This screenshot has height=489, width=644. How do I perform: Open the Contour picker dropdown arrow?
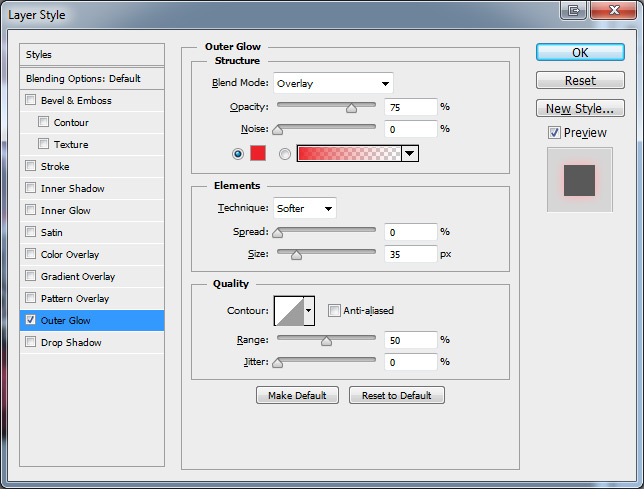(309, 312)
